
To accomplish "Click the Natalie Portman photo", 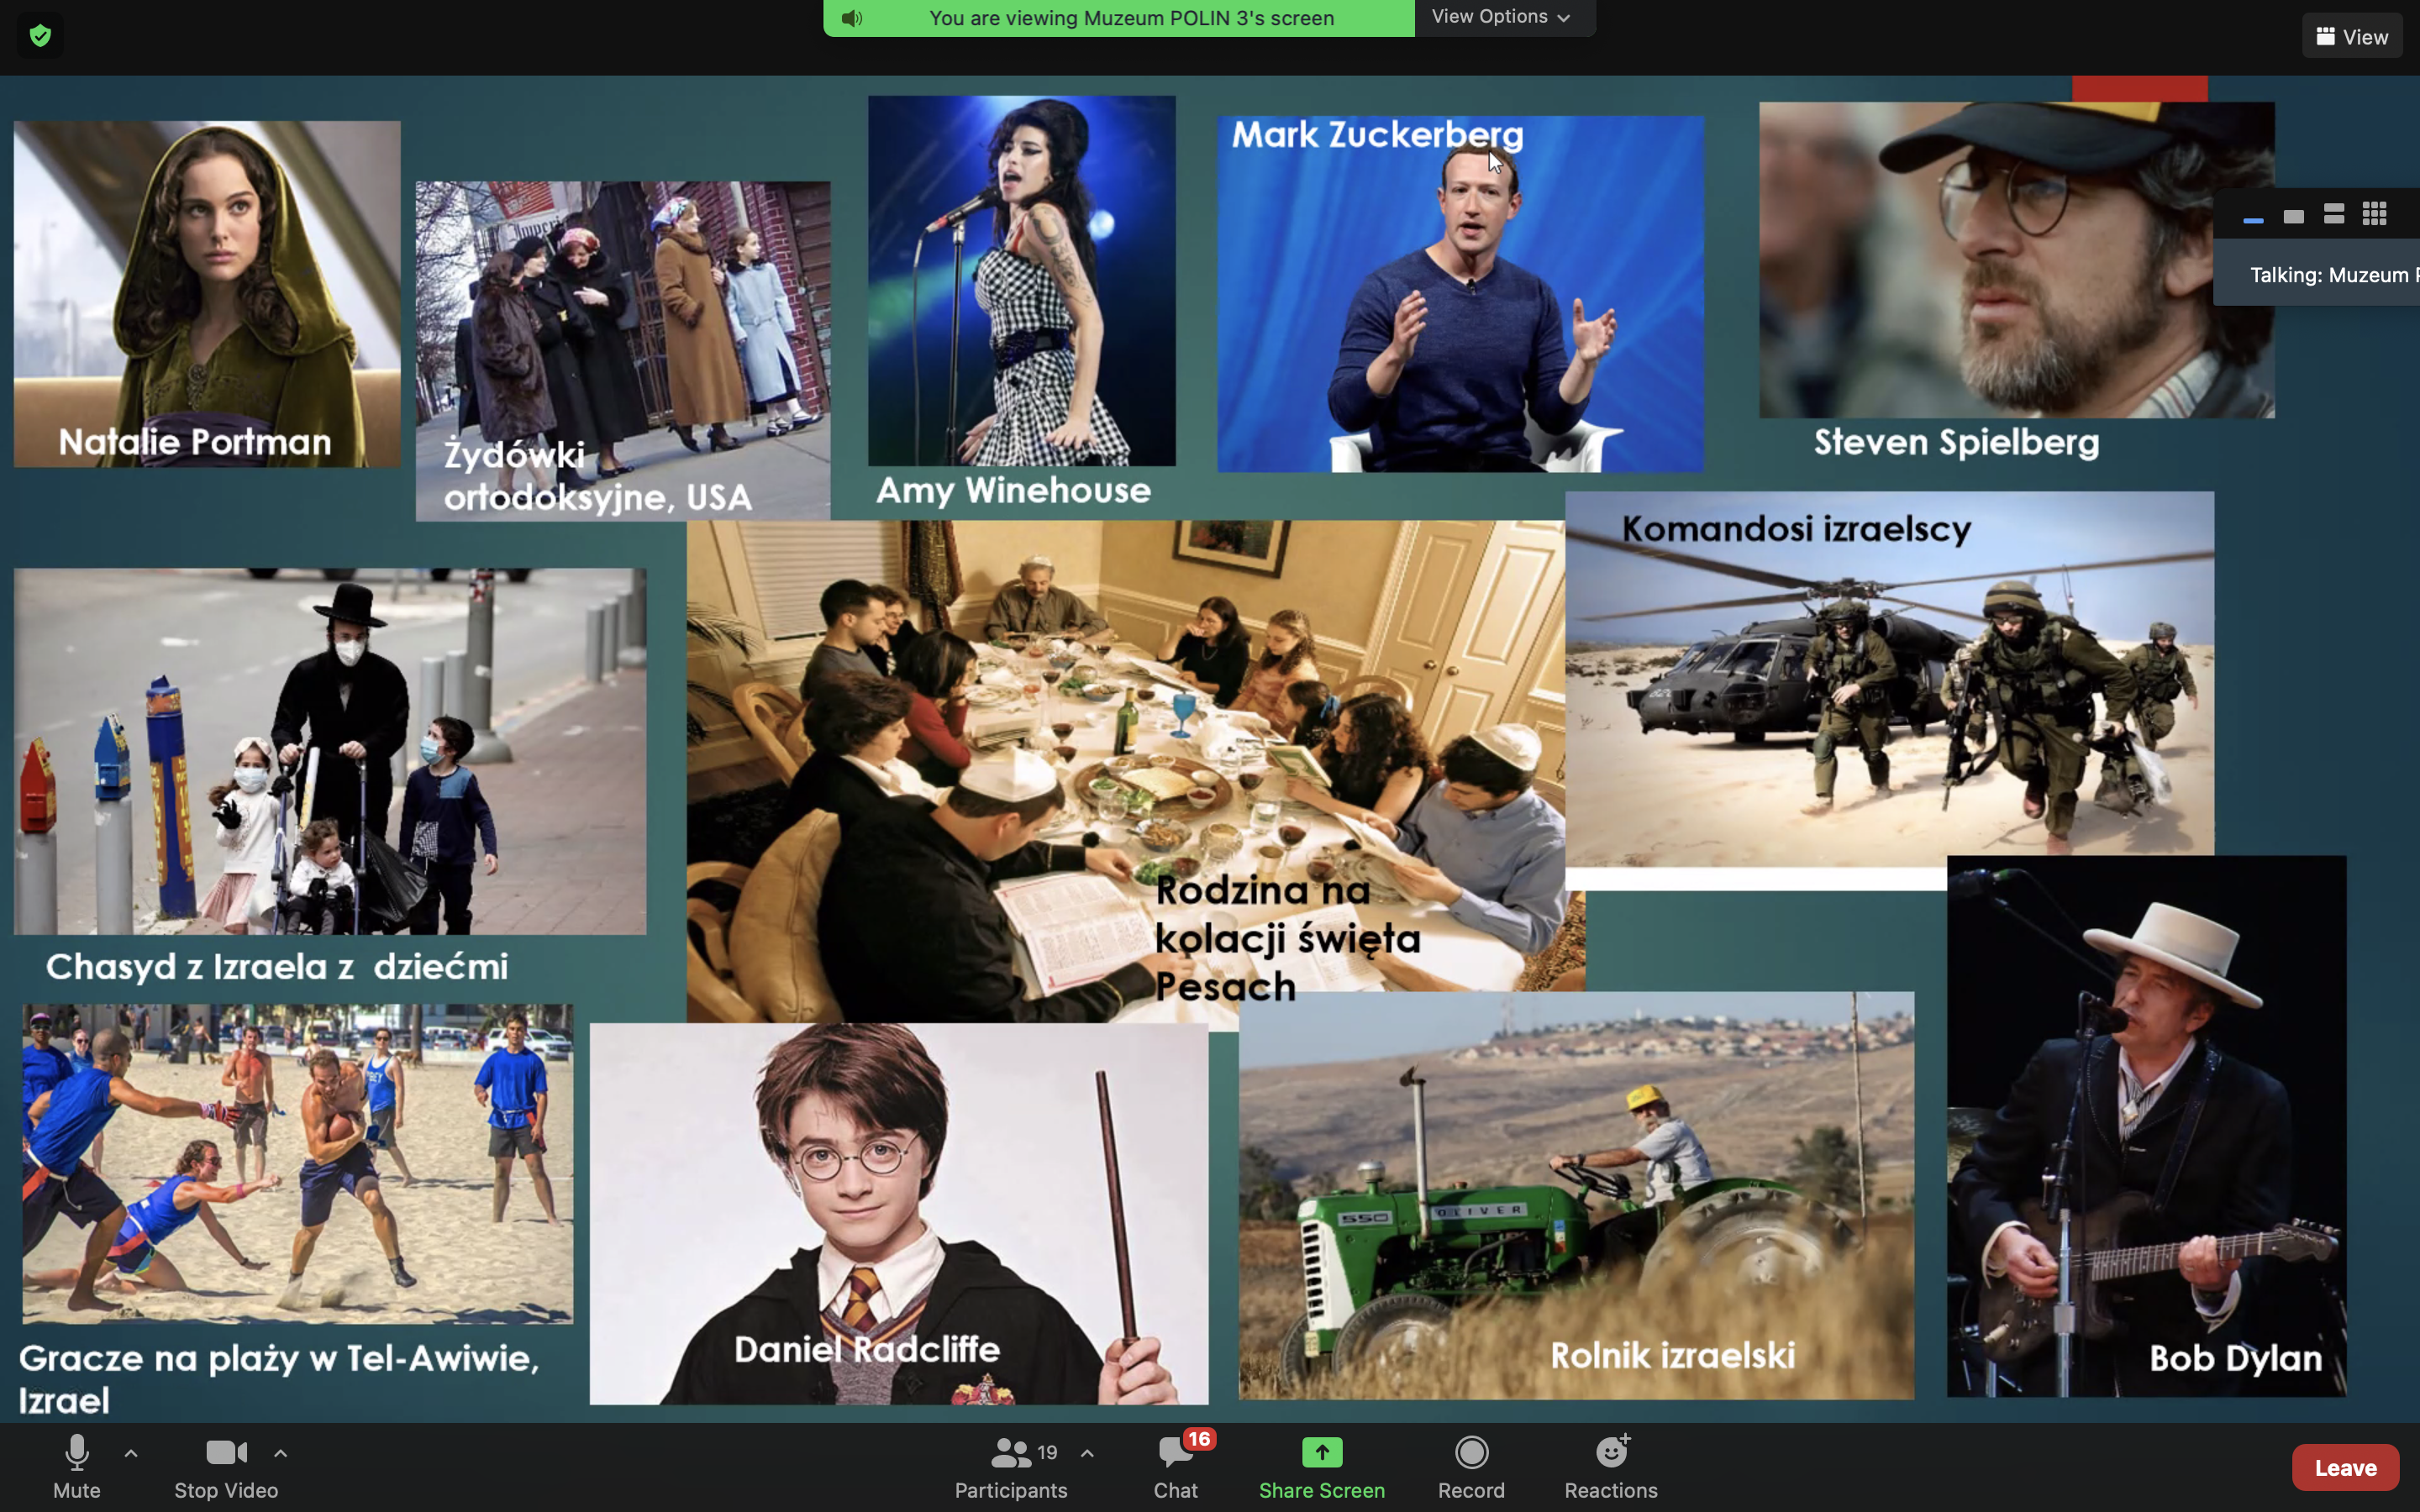I will point(207,294).
